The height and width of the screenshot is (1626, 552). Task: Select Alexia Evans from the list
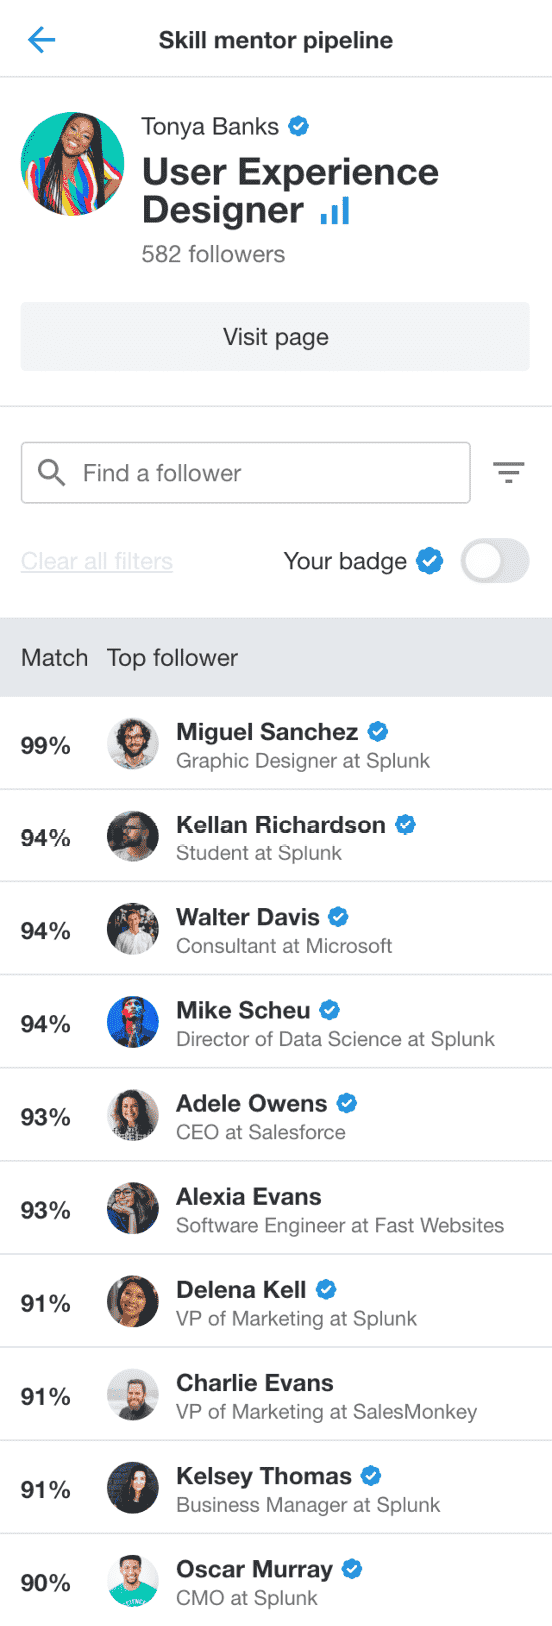[276, 1208]
